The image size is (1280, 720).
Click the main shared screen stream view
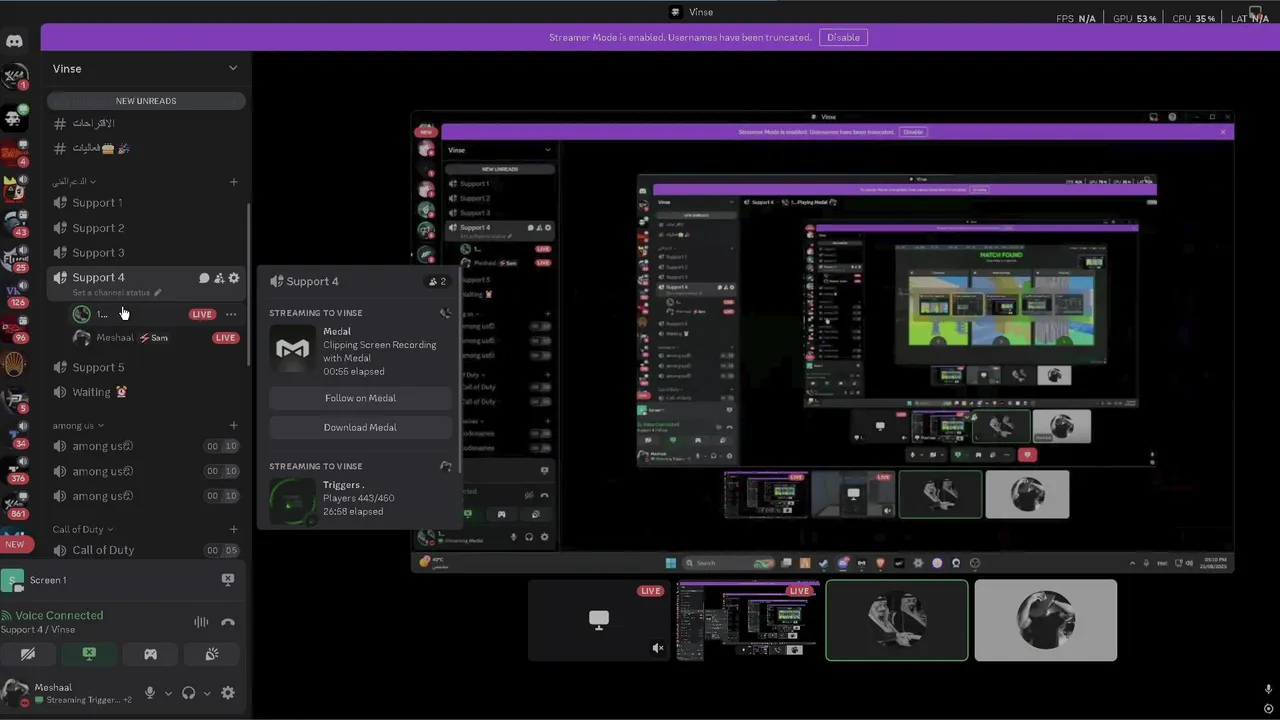tap(823, 342)
